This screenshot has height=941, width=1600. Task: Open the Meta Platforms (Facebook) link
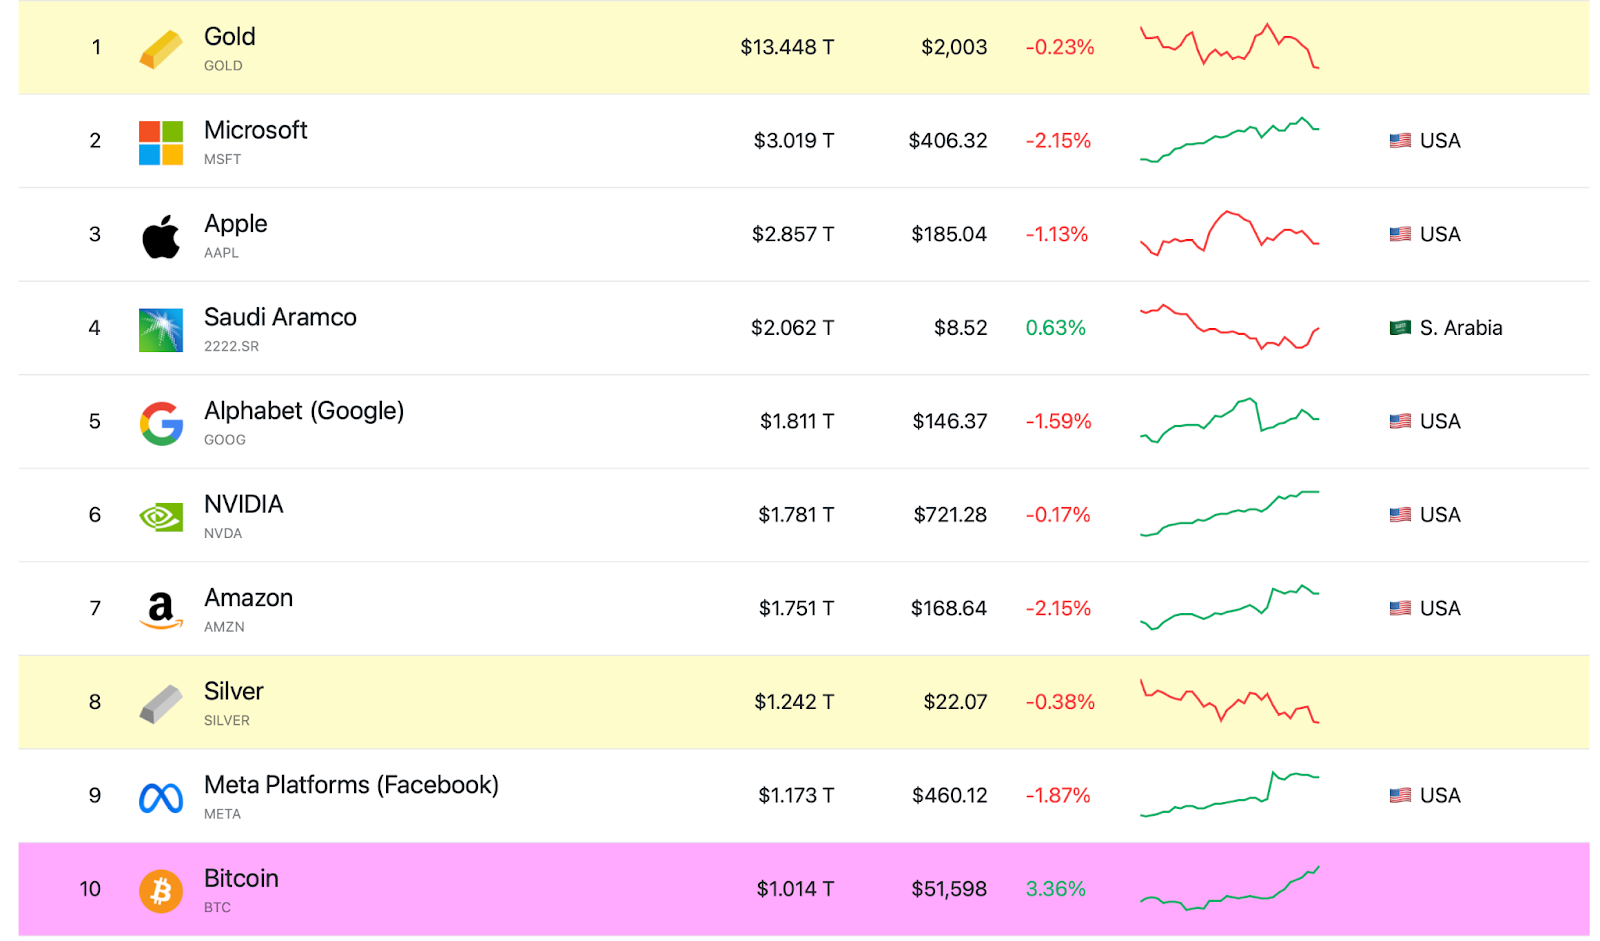point(351,785)
